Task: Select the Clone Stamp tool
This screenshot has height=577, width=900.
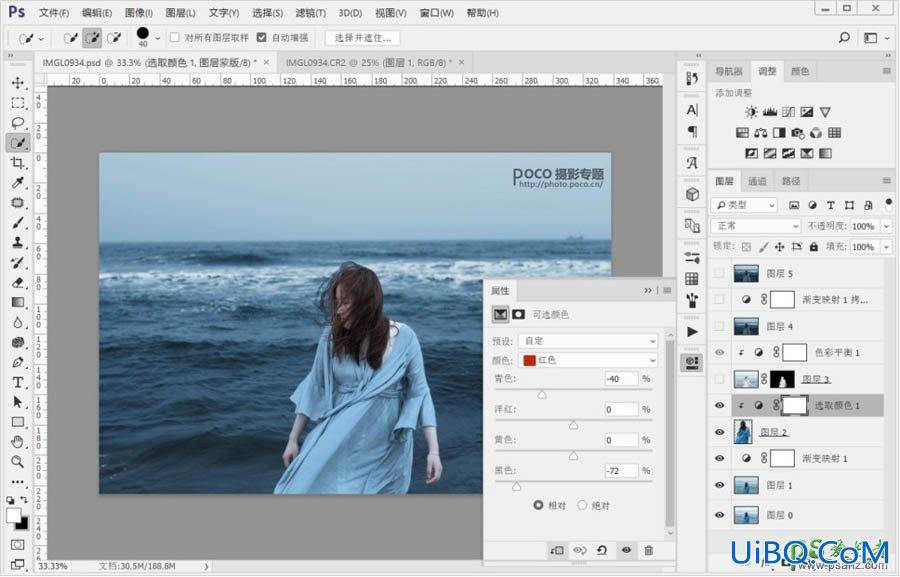Action: click(x=18, y=242)
